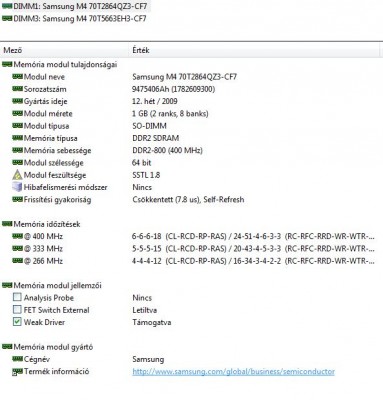
Task: Select the Memória modul gyártó group row
Action: tap(48, 347)
